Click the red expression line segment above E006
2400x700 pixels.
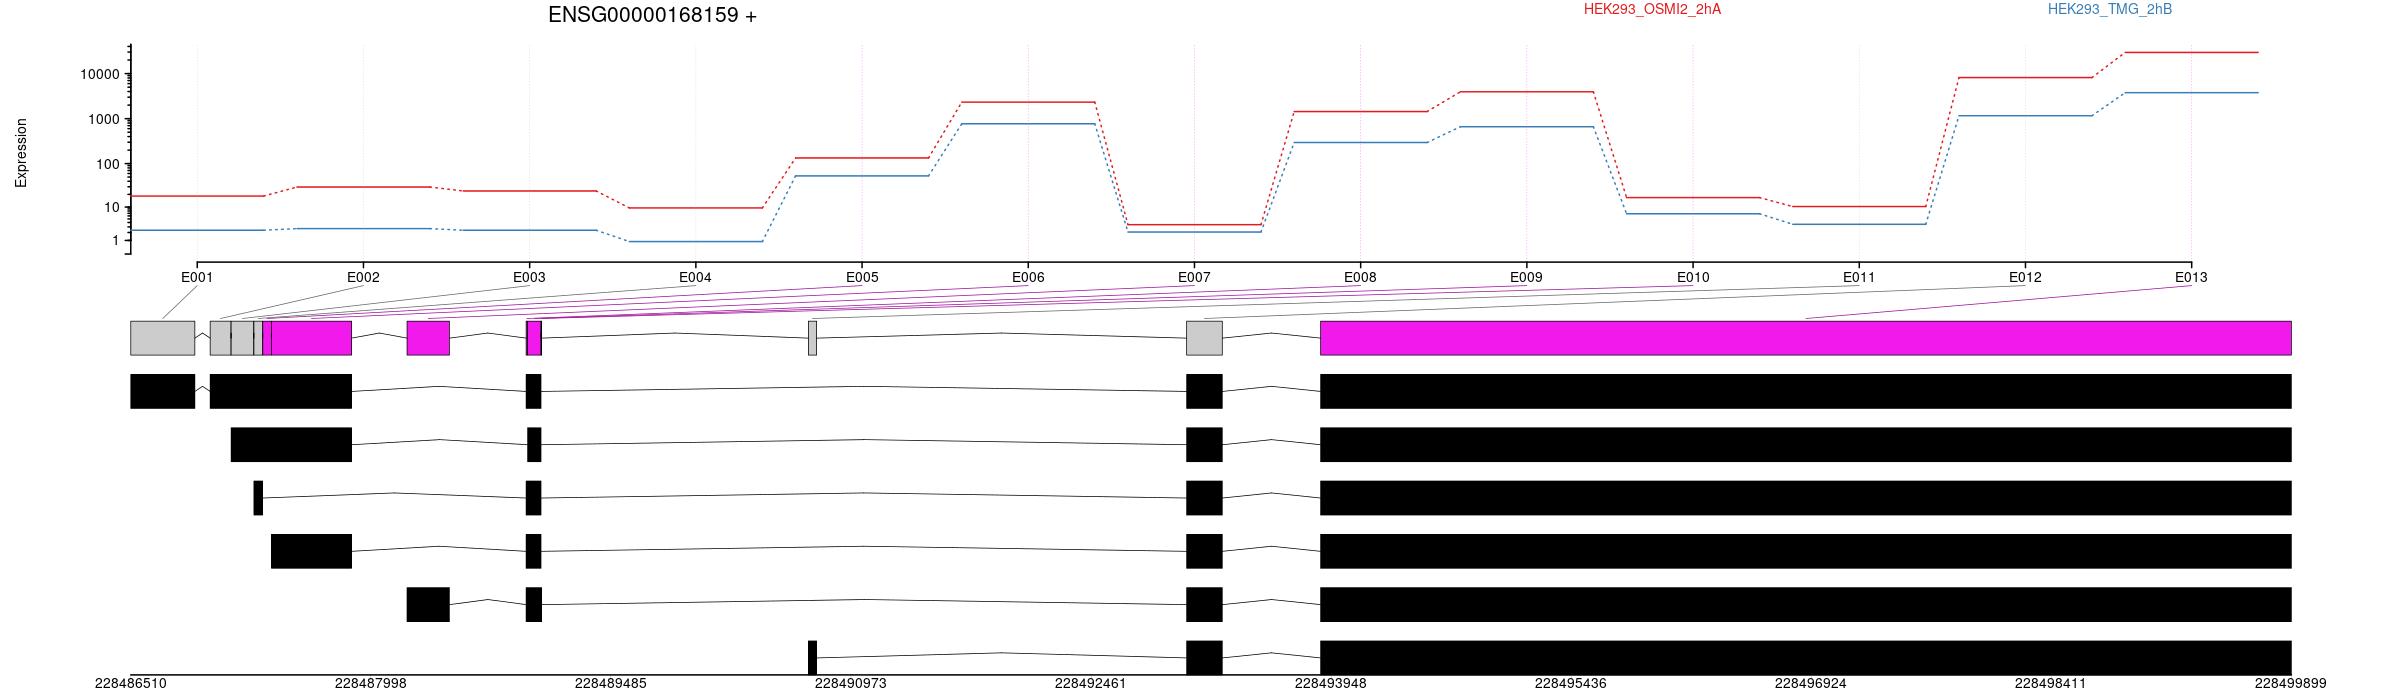pos(1028,102)
